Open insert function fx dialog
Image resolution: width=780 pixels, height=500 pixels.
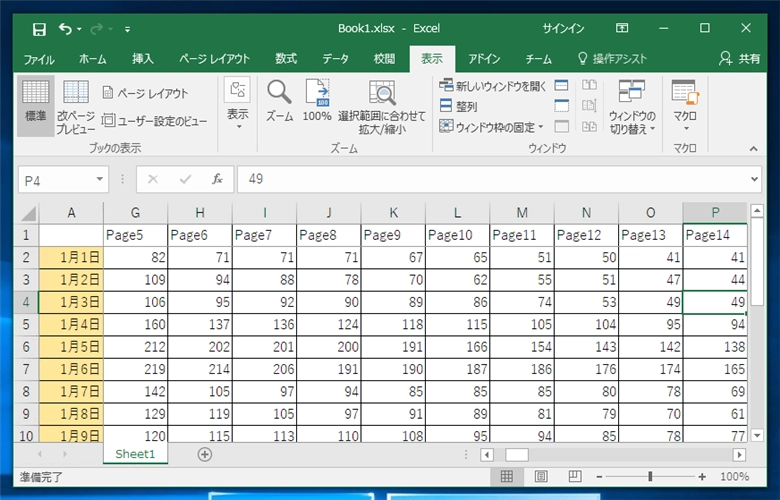217,179
